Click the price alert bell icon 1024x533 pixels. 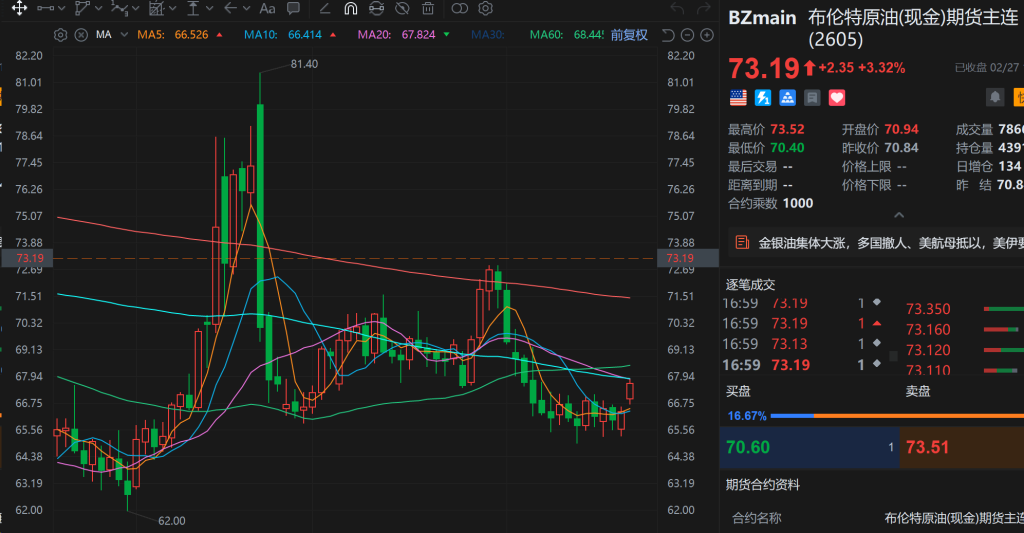(995, 97)
